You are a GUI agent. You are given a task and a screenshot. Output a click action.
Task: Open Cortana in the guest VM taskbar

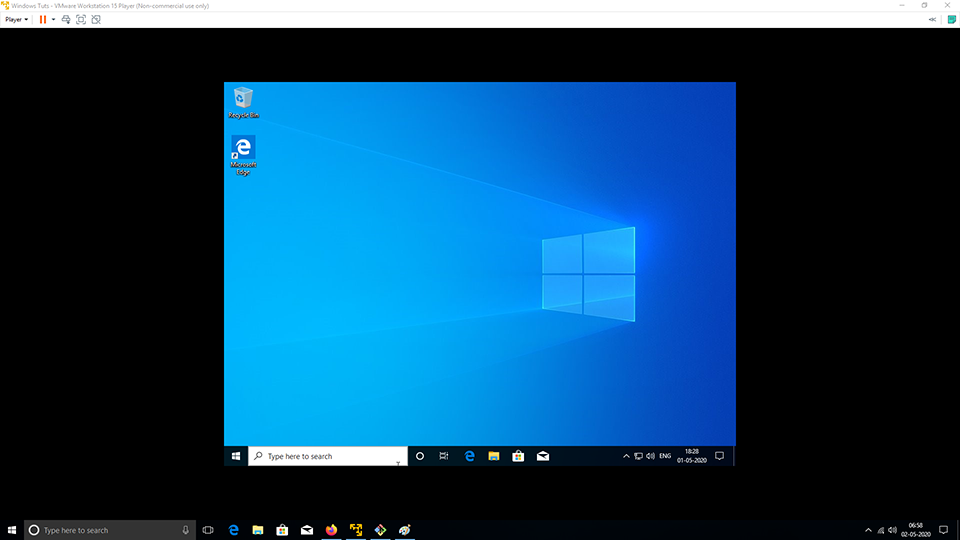pos(420,456)
